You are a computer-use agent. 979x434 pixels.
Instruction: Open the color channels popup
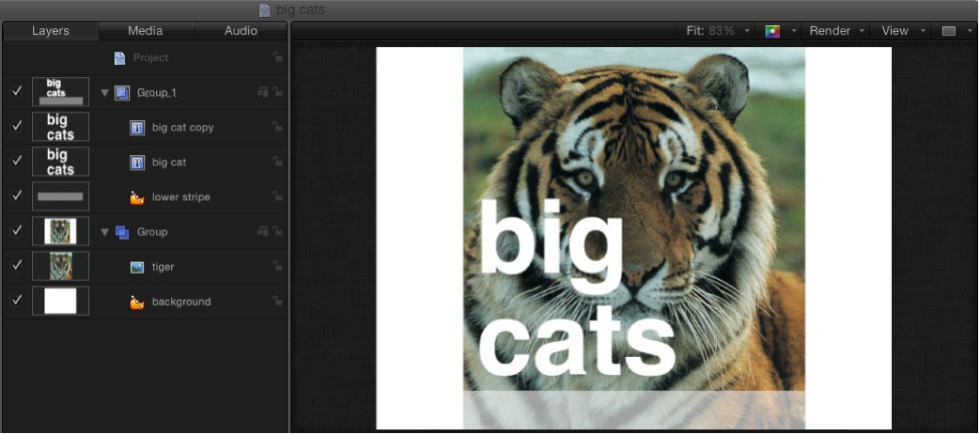[x=772, y=31]
